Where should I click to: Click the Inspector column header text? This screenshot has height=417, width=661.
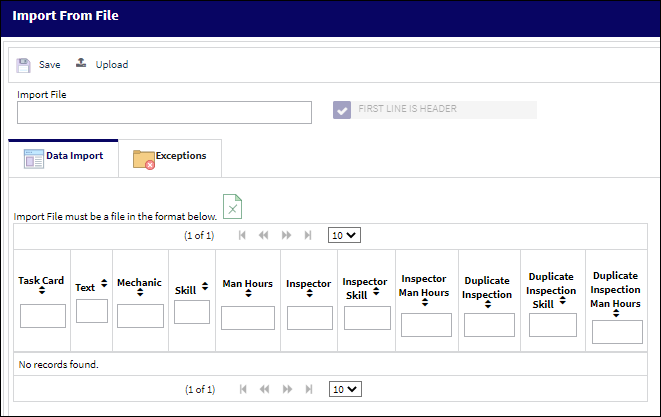pos(308,284)
